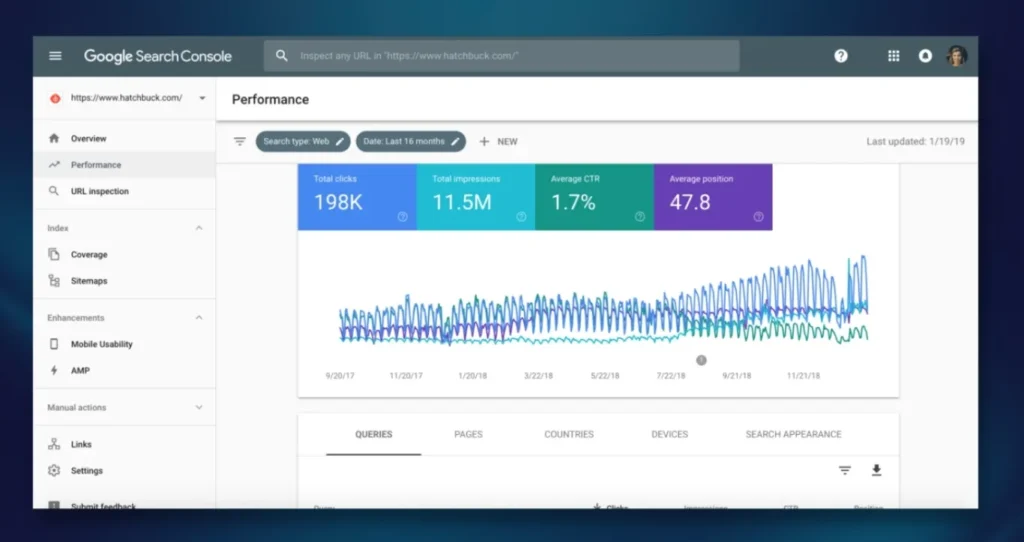Toggle the Total impressions metric card

point(475,197)
